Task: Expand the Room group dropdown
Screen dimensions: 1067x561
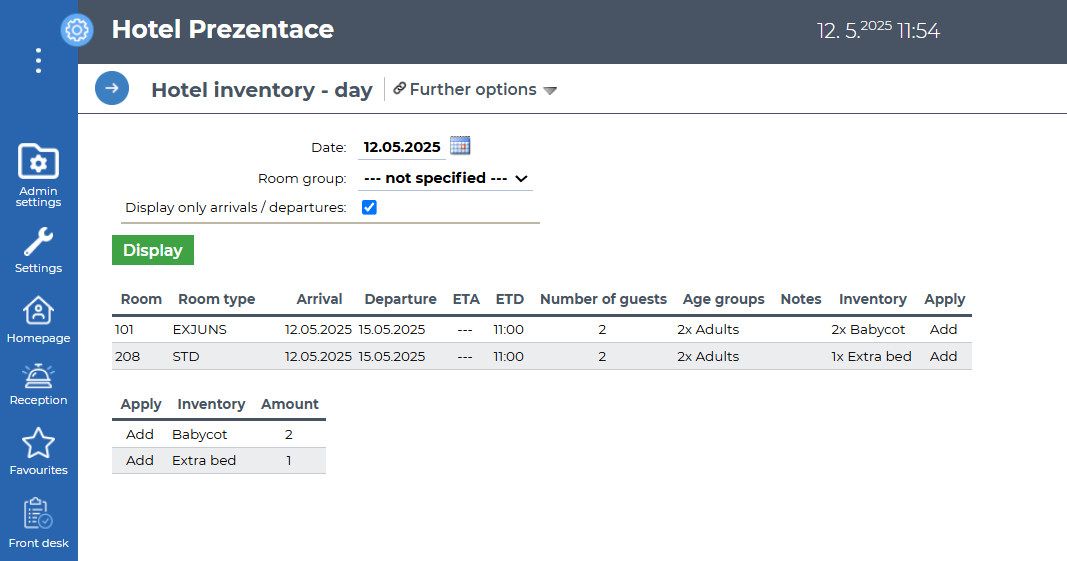Action: pos(445,178)
